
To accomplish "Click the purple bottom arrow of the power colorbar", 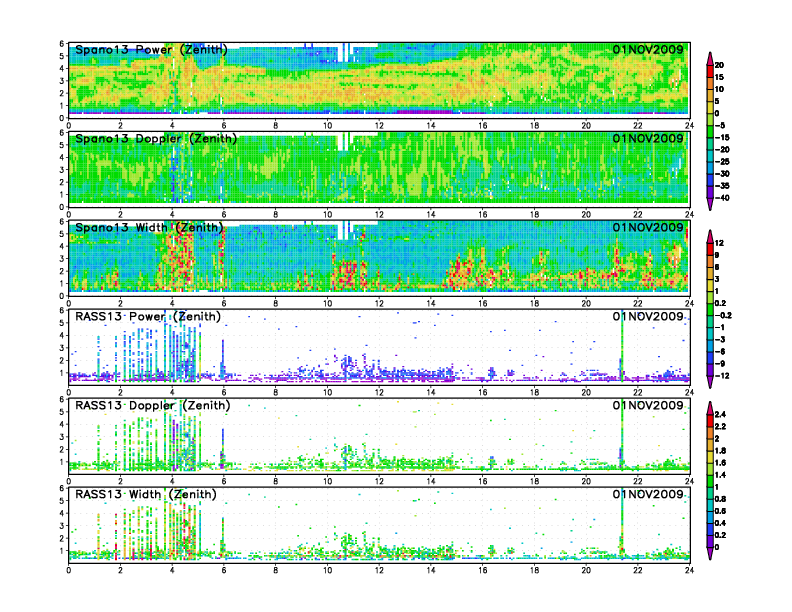I will pyautogui.click(x=710, y=204).
